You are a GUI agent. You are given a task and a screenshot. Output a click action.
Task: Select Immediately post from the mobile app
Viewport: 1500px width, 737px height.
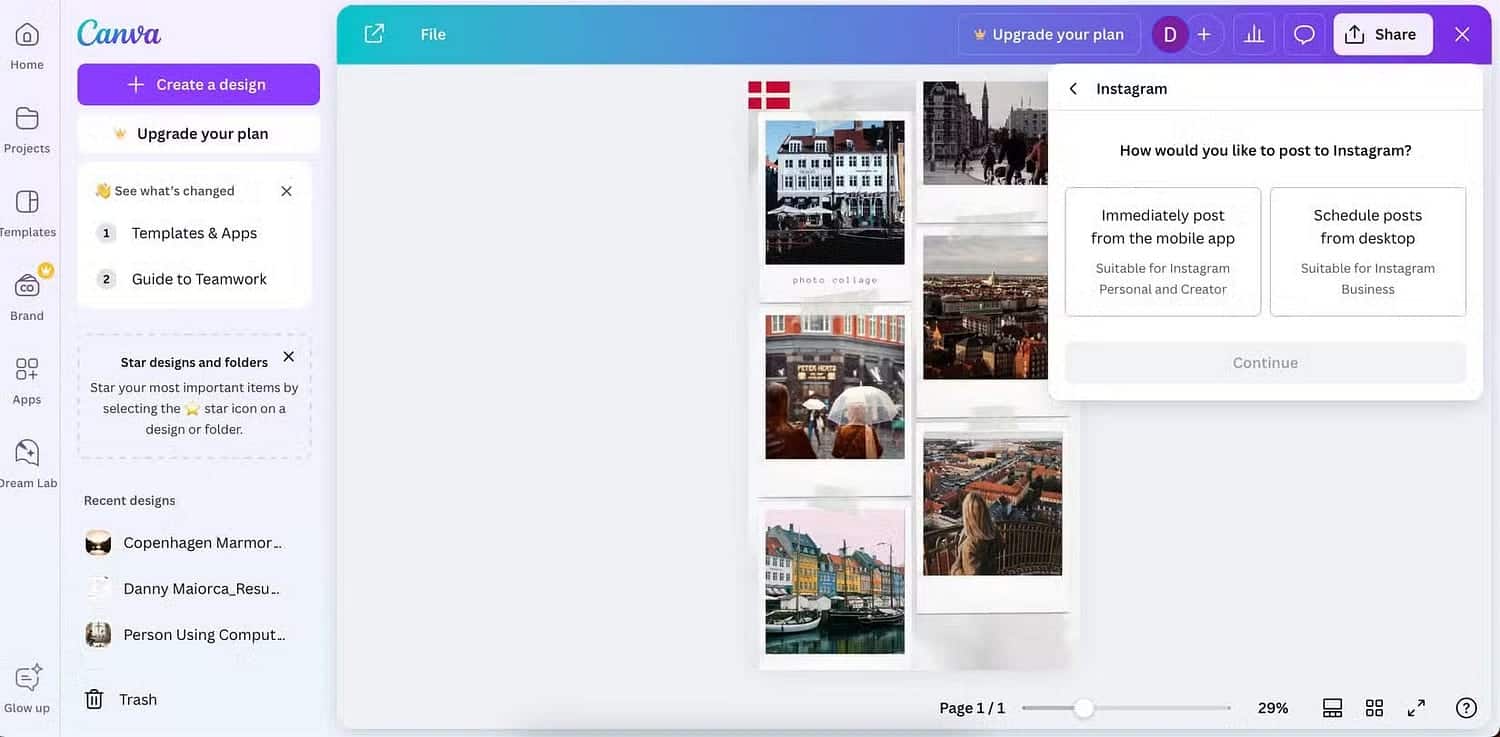pos(1162,251)
